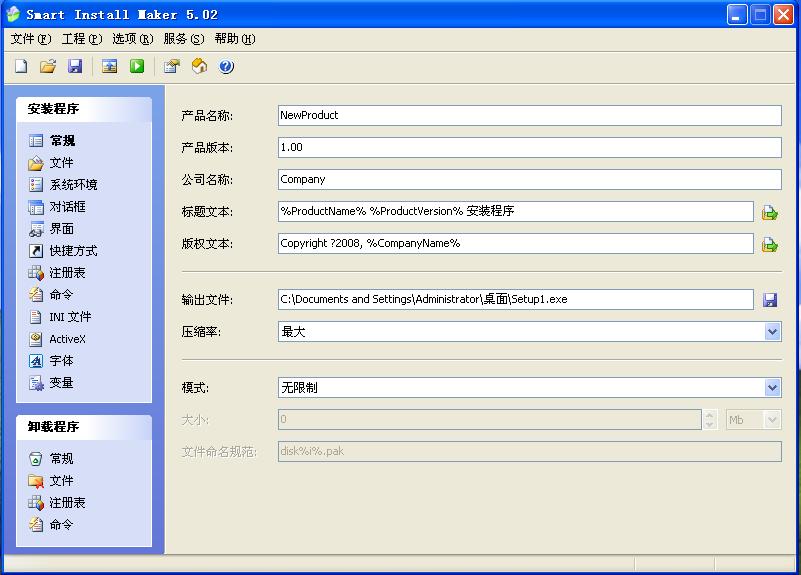This screenshot has height=575, width=801.
Task: Click the 标题文本 input field
Action: (x=515, y=211)
